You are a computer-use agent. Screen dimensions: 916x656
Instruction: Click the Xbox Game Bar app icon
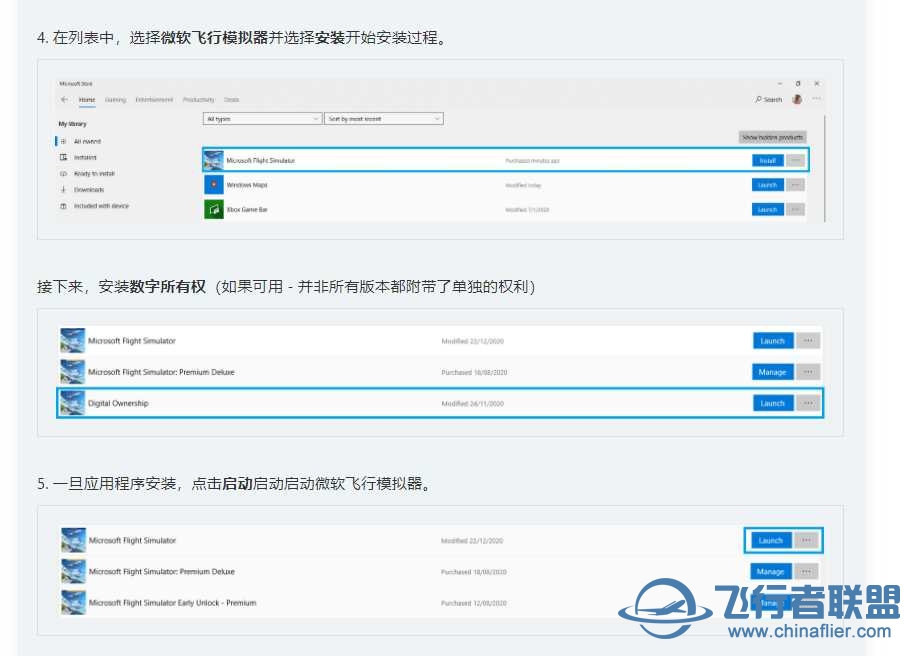(214, 209)
